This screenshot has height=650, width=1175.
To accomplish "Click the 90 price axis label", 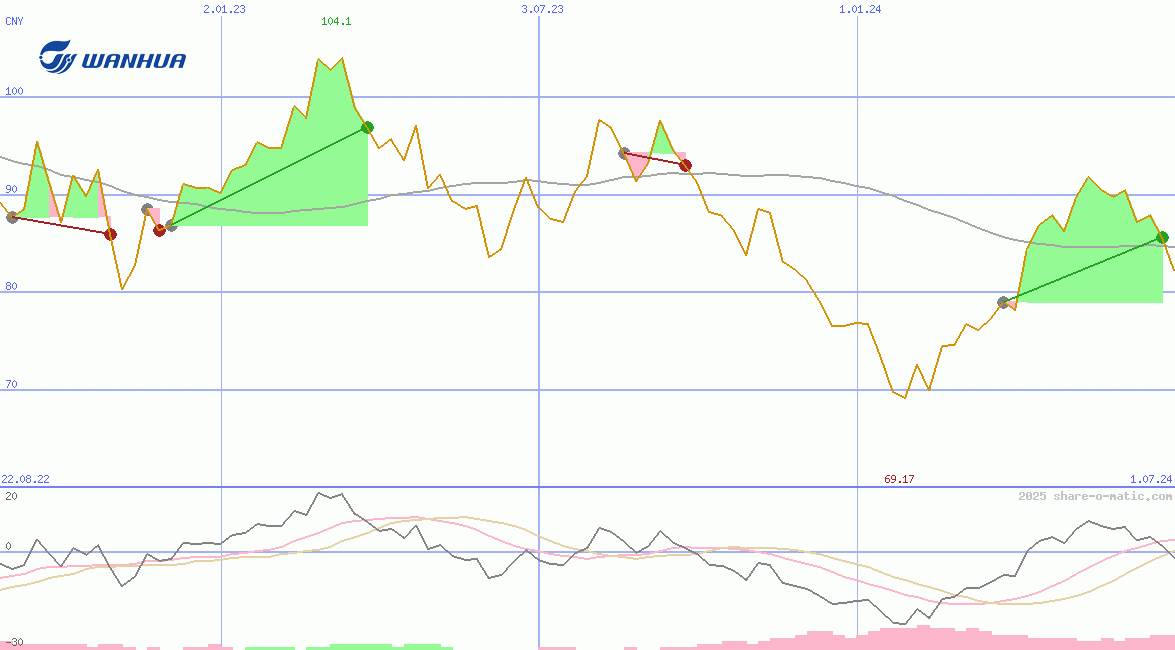I will pyautogui.click(x=11, y=190).
